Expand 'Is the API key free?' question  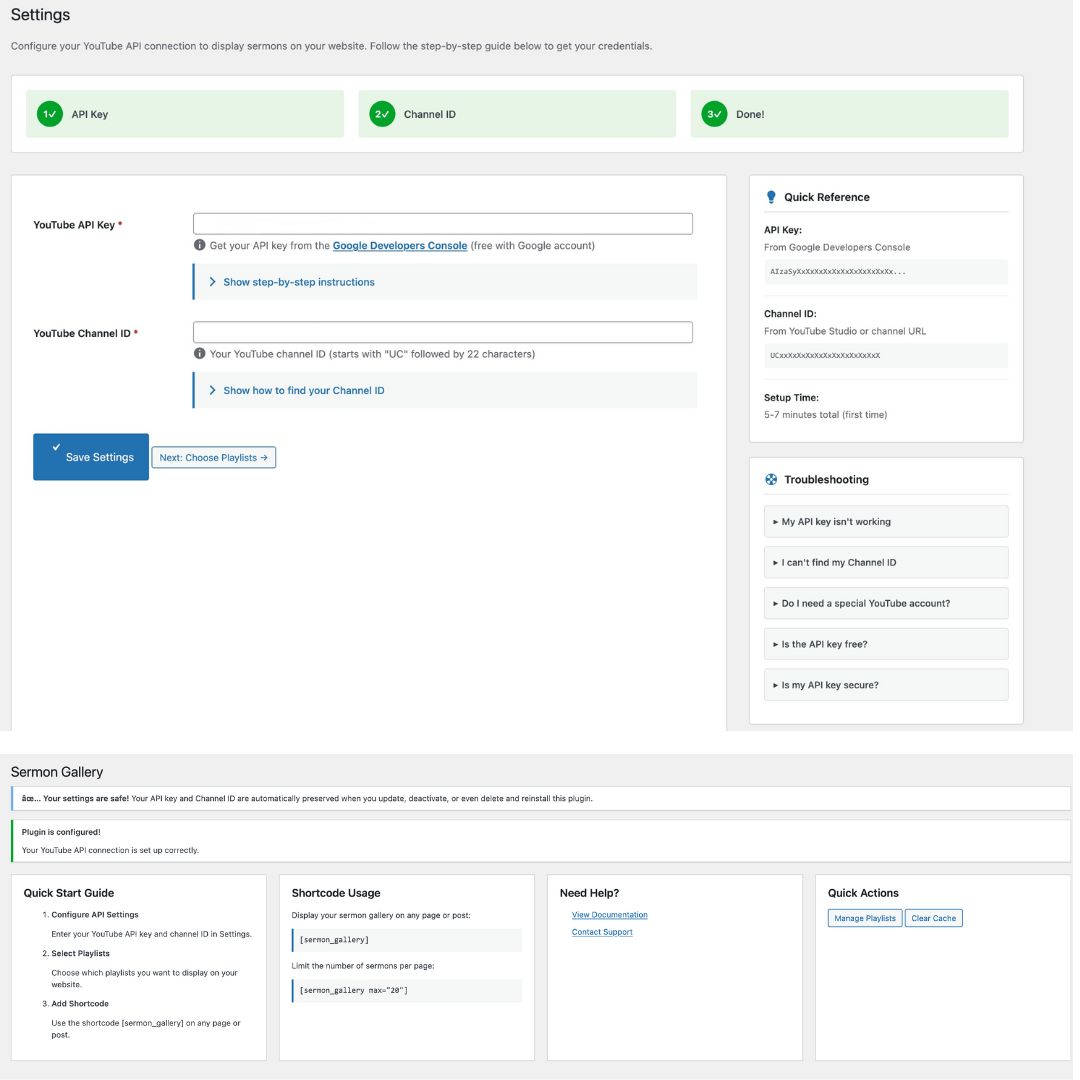[885, 644]
